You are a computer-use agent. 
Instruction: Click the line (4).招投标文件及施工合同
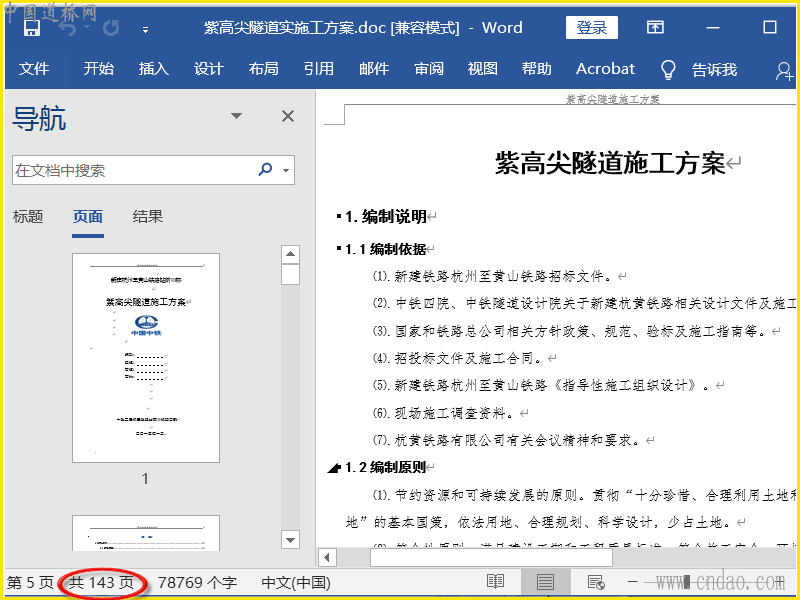(457, 358)
